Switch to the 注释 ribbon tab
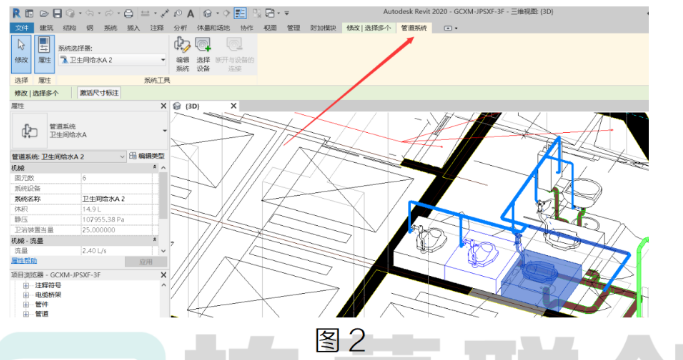The image size is (683, 360). click(x=157, y=28)
